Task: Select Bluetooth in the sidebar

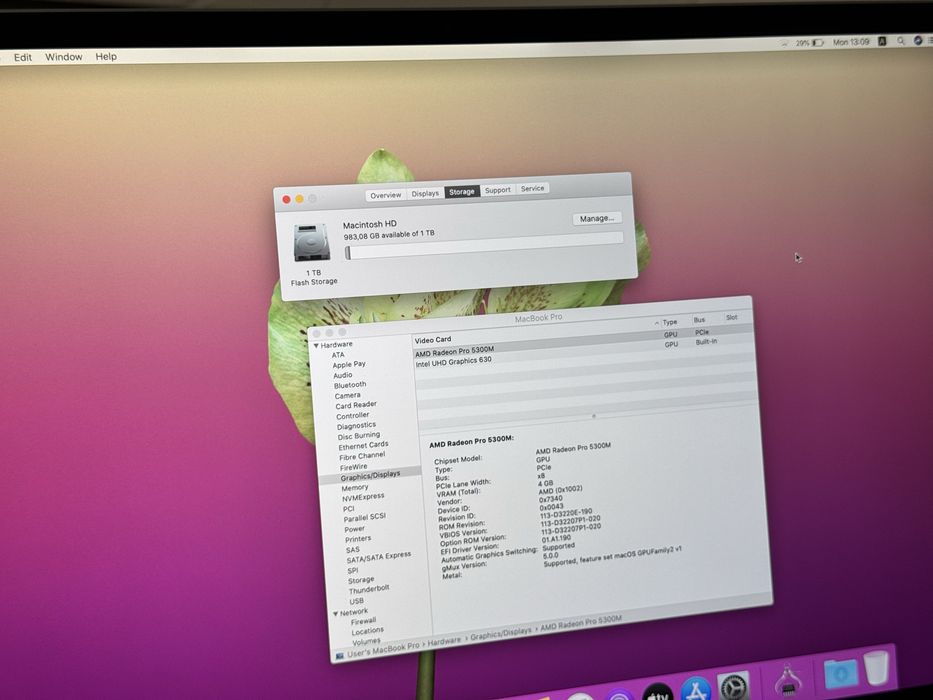Action: [x=350, y=385]
